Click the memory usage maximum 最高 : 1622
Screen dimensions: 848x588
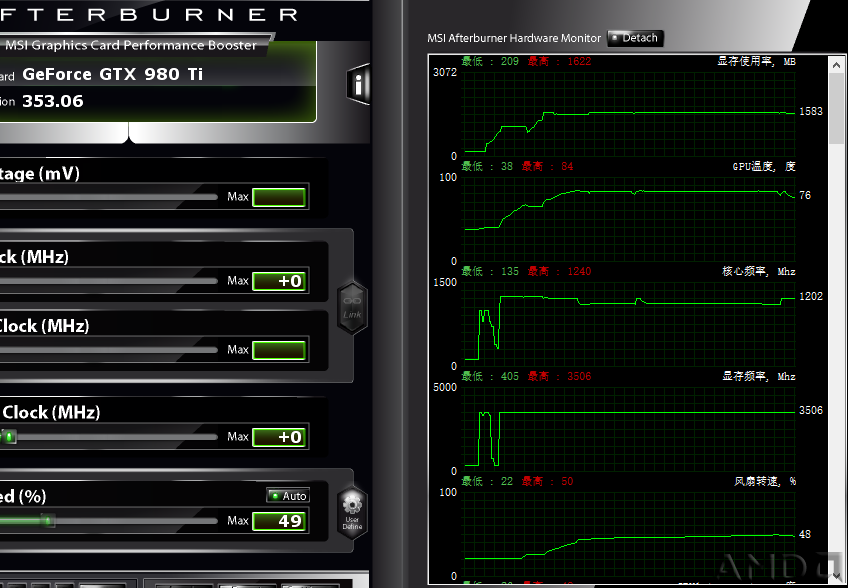pyautogui.click(x=559, y=61)
